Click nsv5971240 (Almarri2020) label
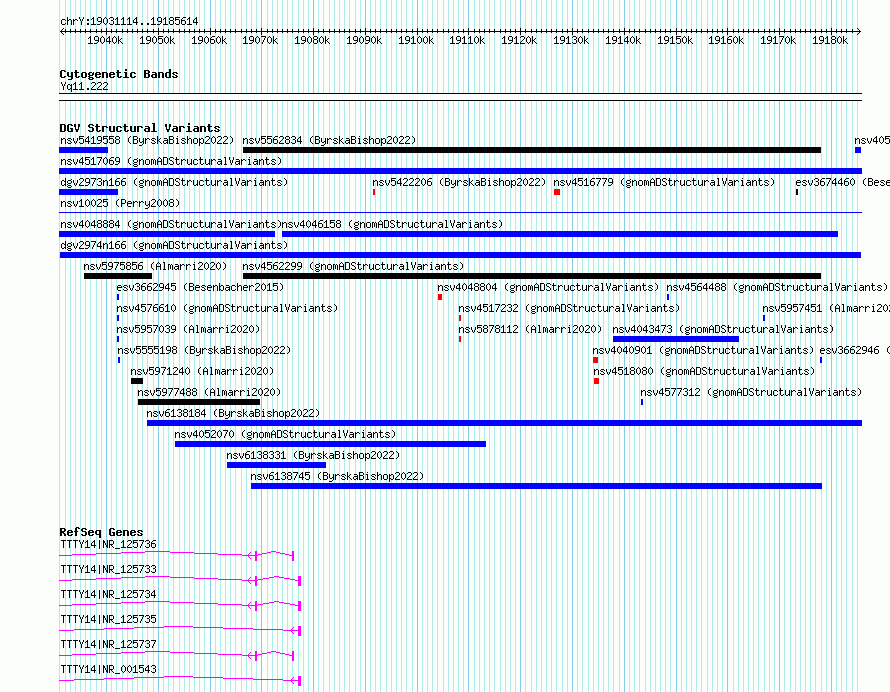This screenshot has width=890, height=692. pos(202,371)
